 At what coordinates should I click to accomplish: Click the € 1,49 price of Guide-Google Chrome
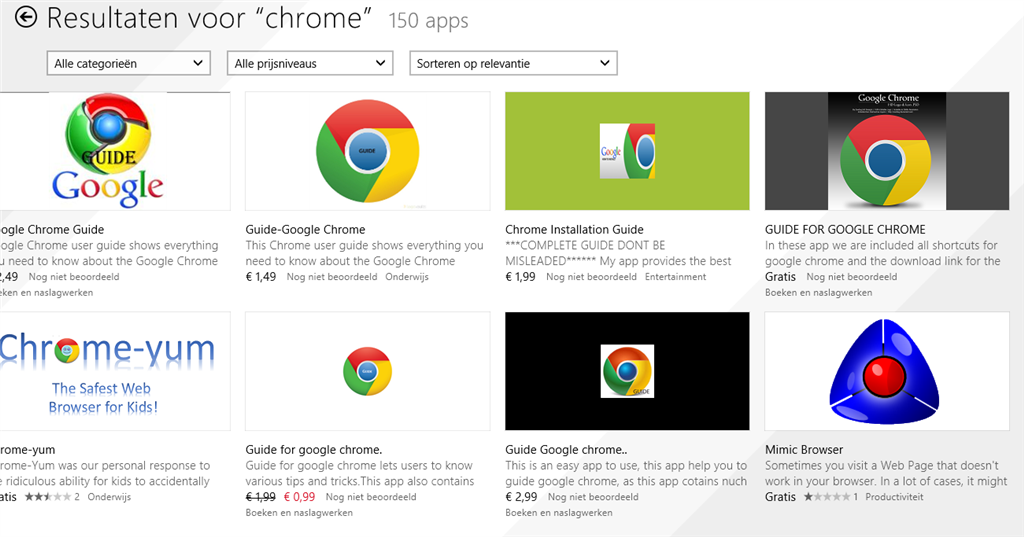(x=261, y=276)
